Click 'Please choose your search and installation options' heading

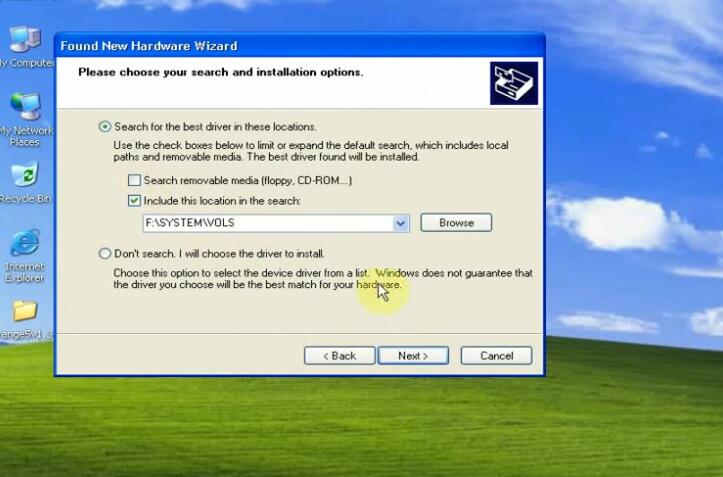tap(220, 72)
